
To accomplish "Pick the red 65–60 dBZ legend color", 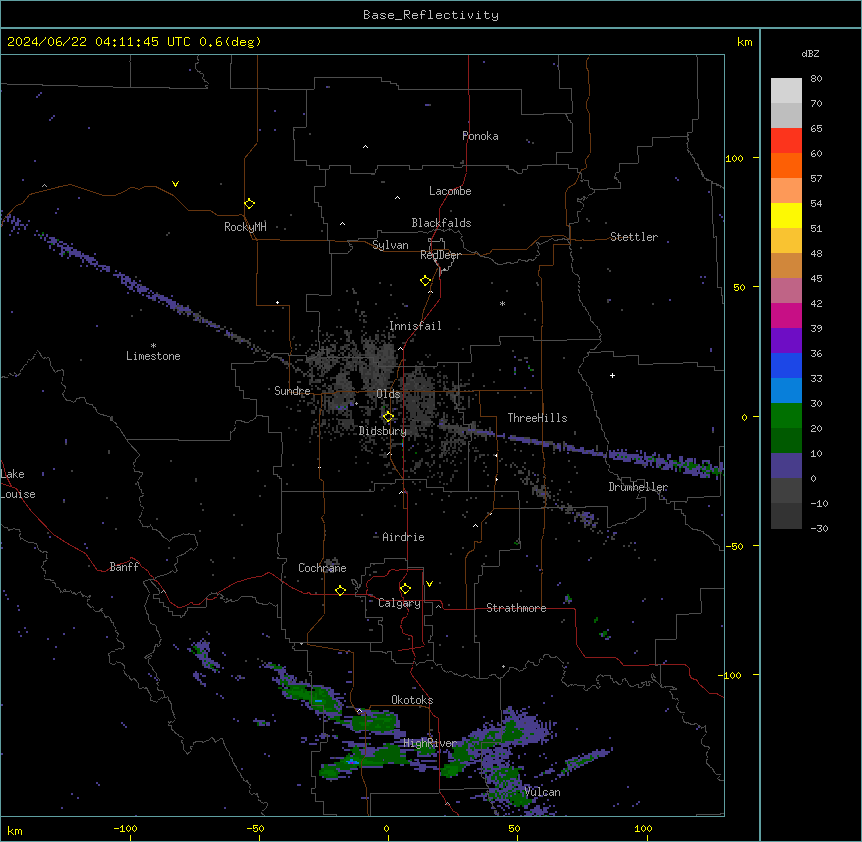I will click(x=786, y=141).
